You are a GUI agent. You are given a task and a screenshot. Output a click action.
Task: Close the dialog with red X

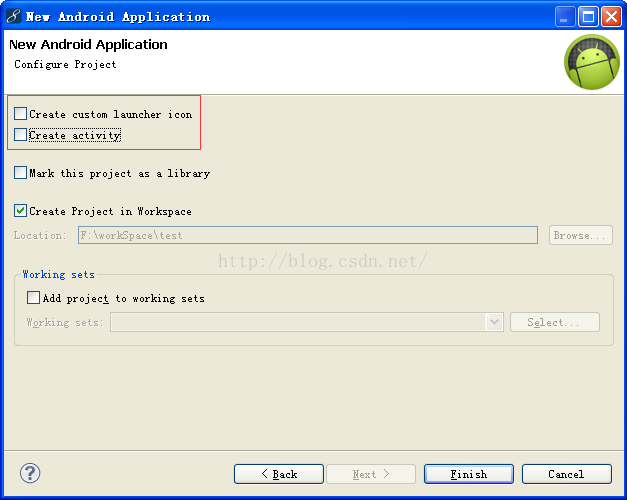click(611, 17)
